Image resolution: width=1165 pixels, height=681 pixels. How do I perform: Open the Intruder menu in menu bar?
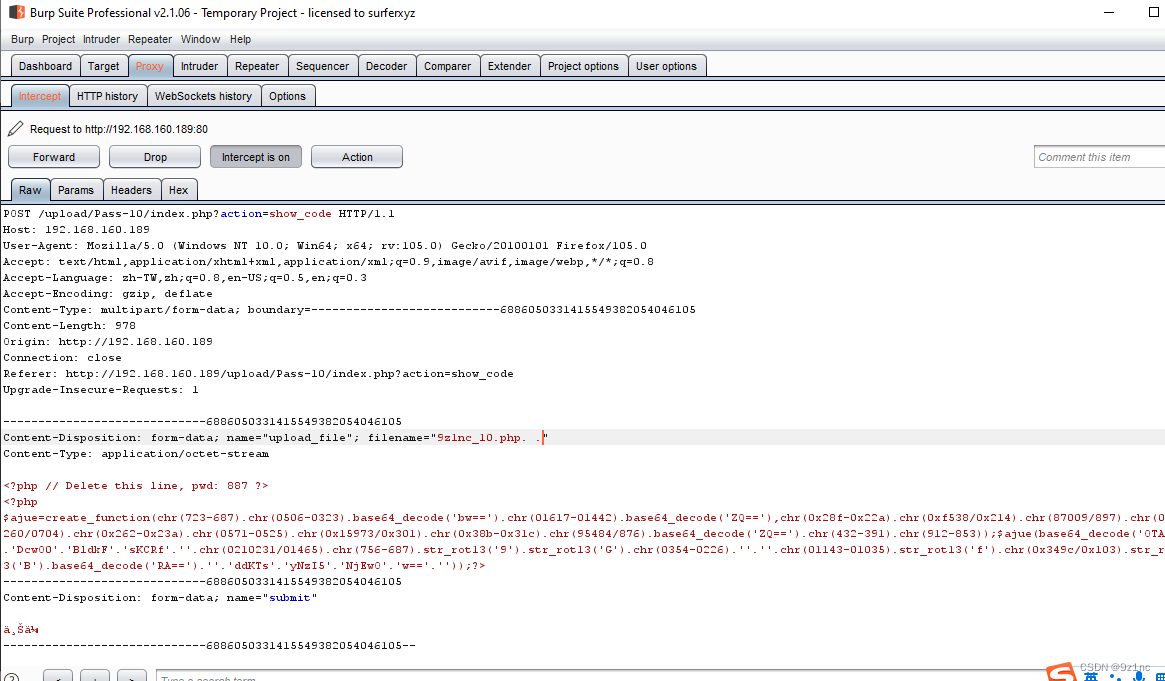point(102,39)
